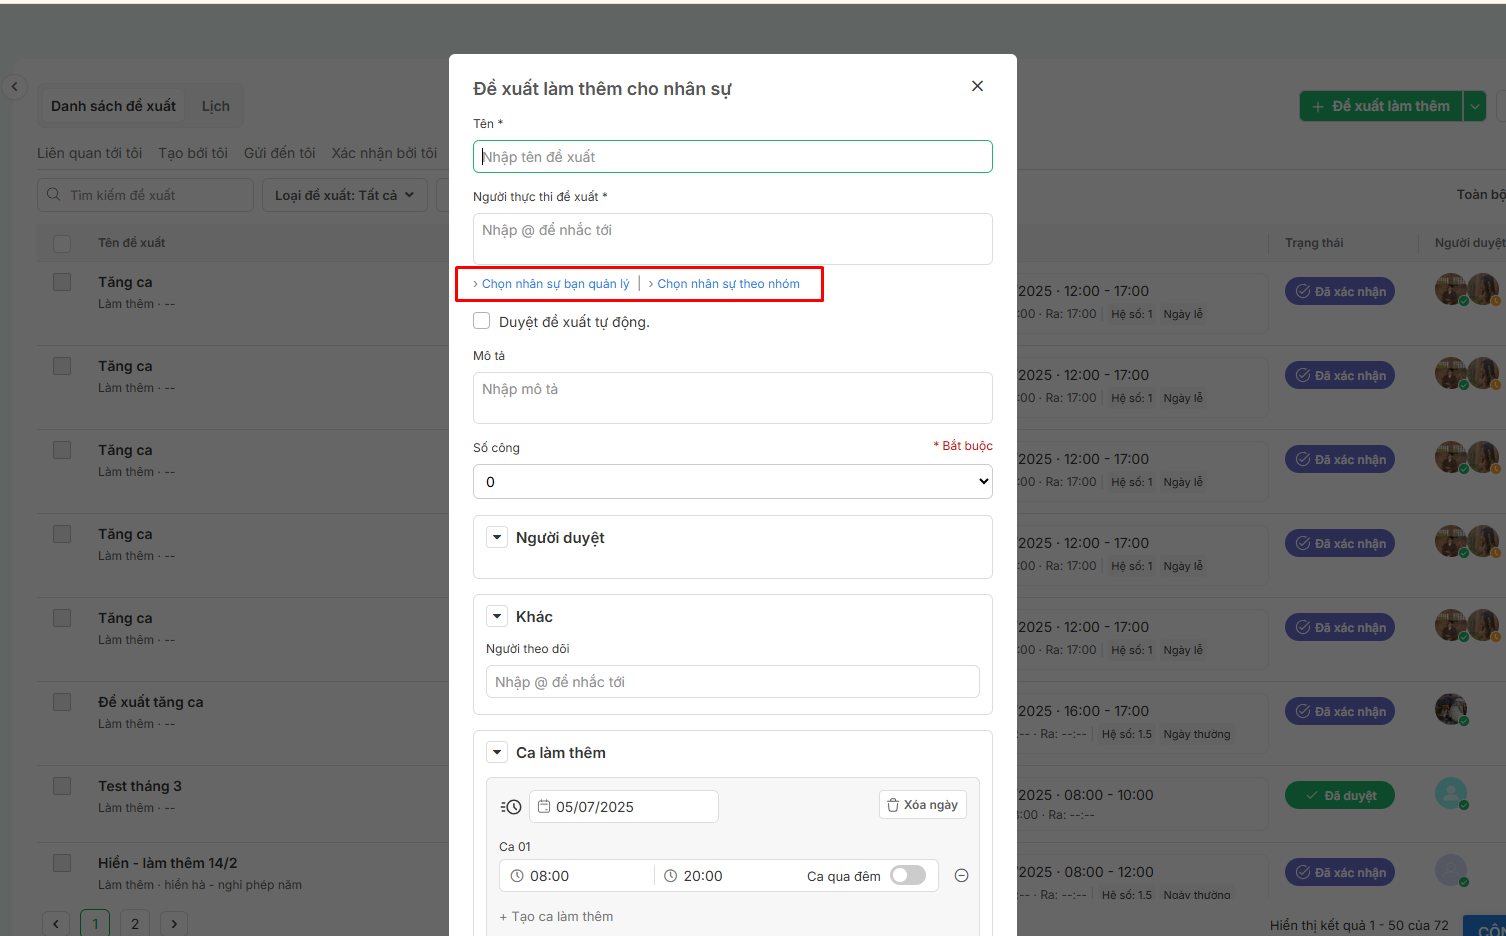Check Duyệt đề xuất tự động checkbox
The width and height of the screenshot is (1506, 936).
click(482, 321)
